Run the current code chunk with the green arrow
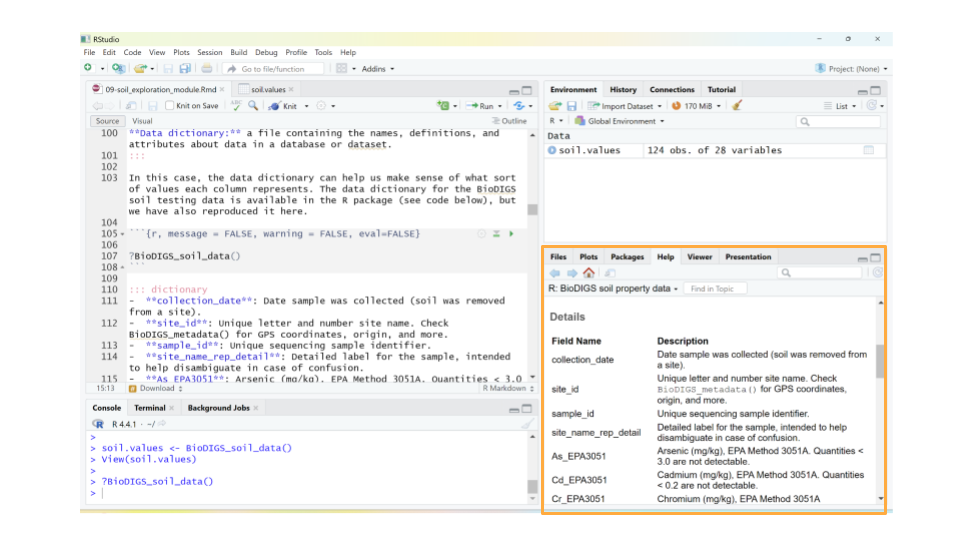This screenshot has height=540, width=960. 512,234
